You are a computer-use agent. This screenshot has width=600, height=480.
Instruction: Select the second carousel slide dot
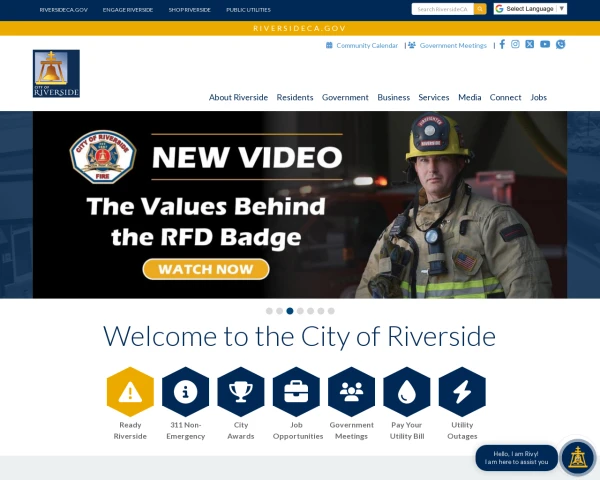[x=280, y=311]
